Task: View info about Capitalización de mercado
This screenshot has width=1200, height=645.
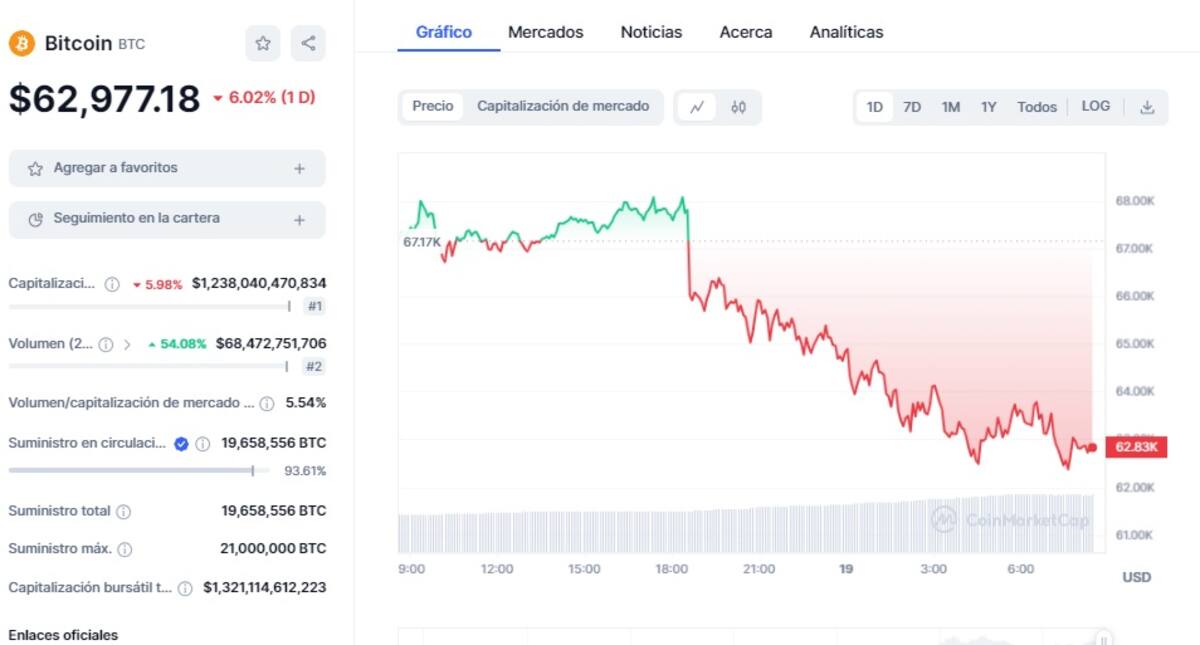Action: click(x=110, y=283)
